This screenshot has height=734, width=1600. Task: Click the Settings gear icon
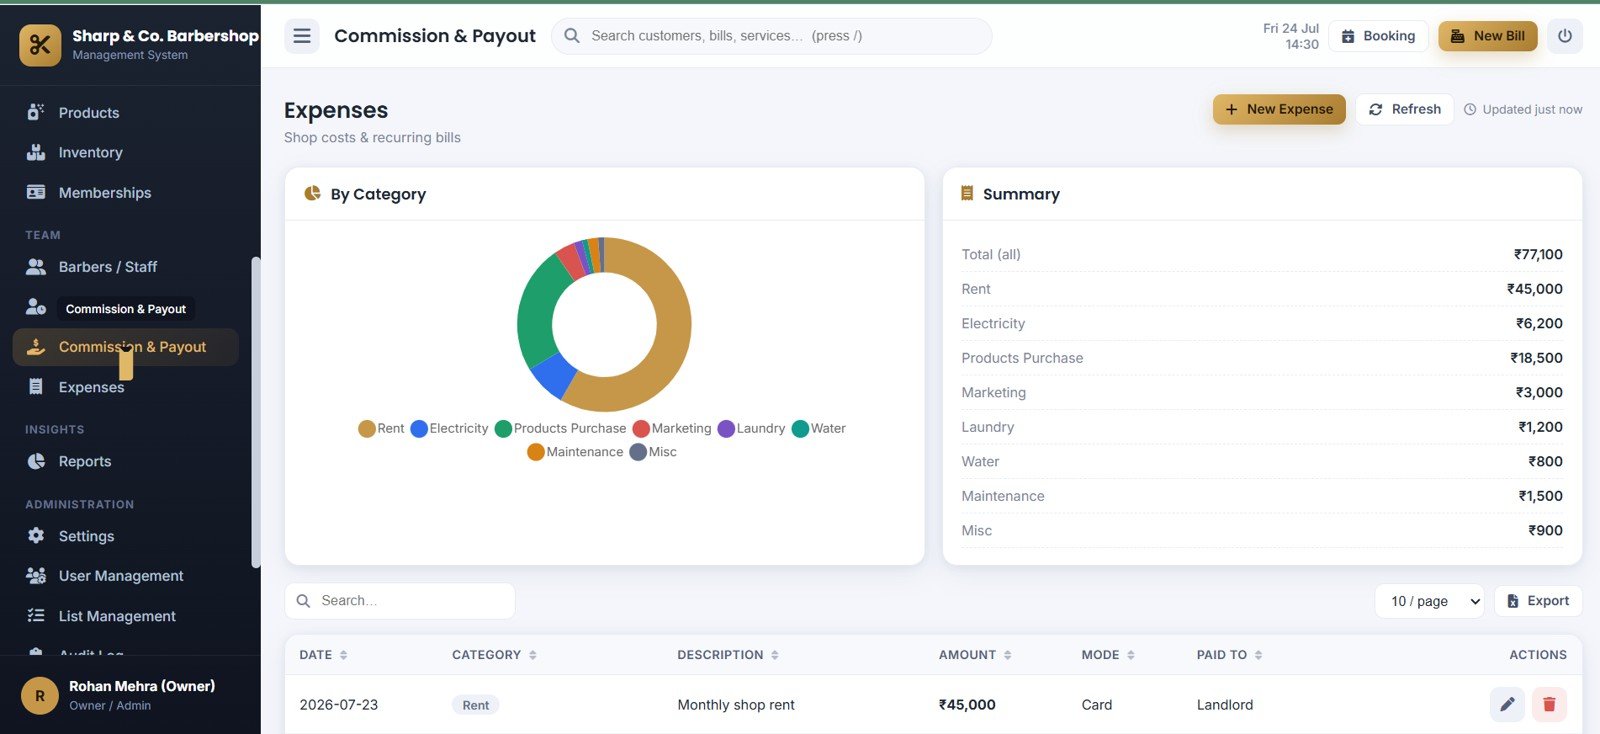[x=36, y=536]
